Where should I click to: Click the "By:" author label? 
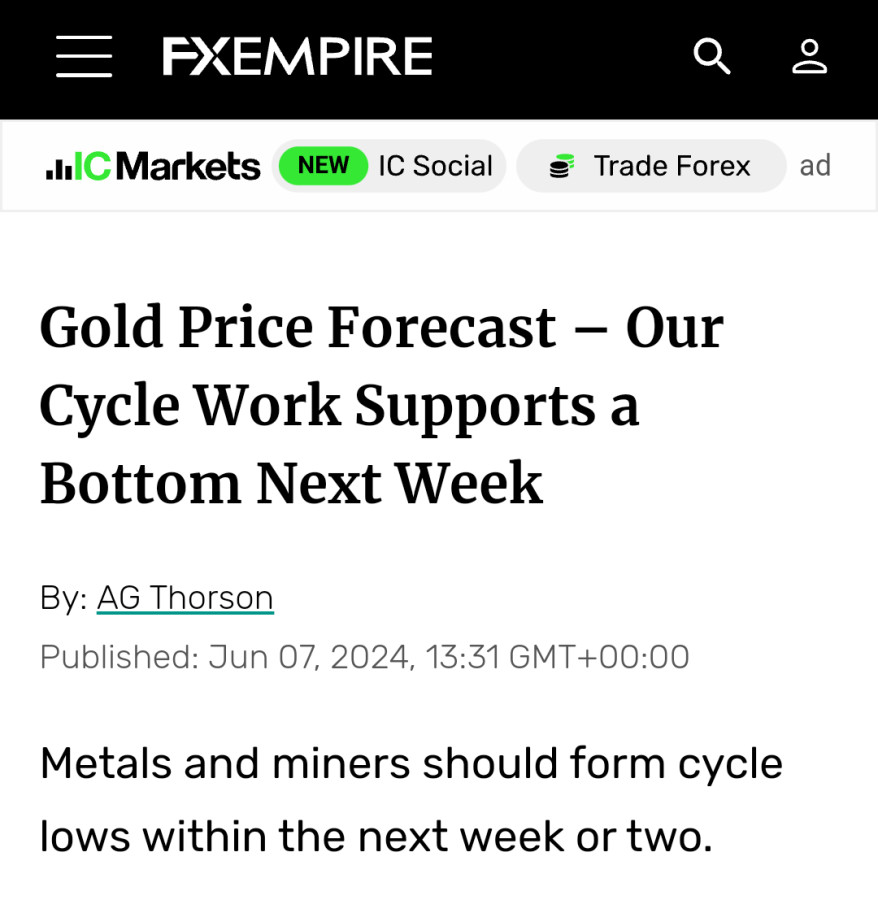pyautogui.click(x=64, y=598)
